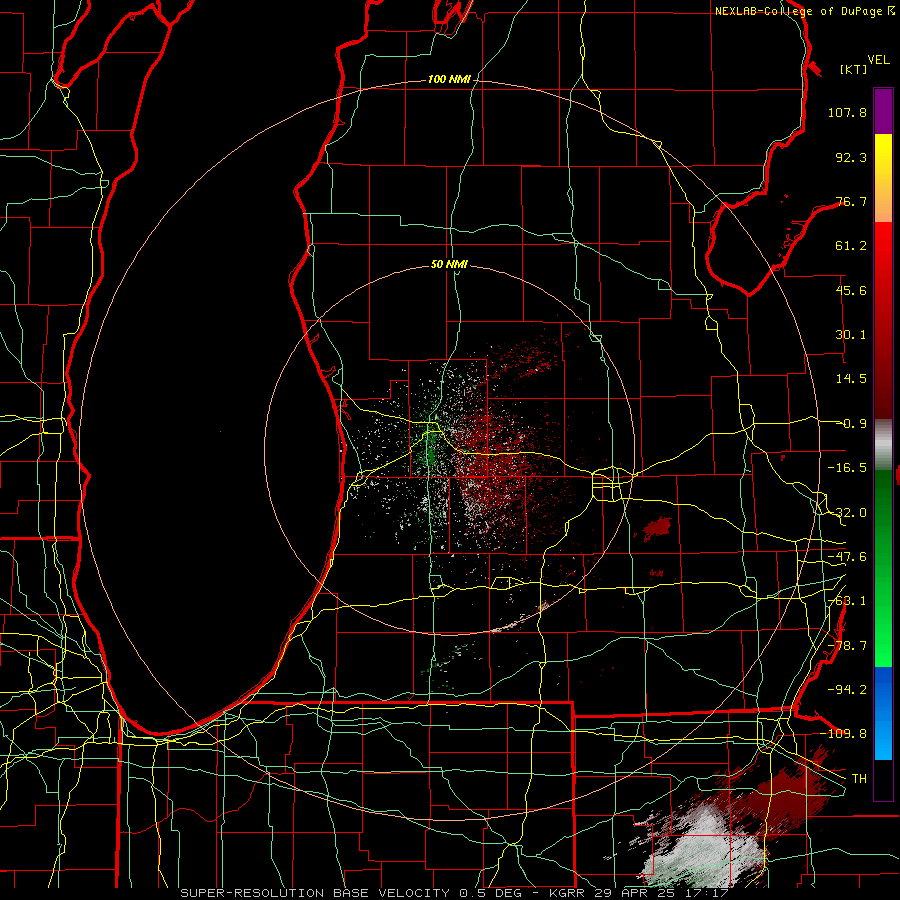Click the purple segment of the velocity color bar
Image resolution: width=900 pixels, height=900 pixels.
(883, 111)
